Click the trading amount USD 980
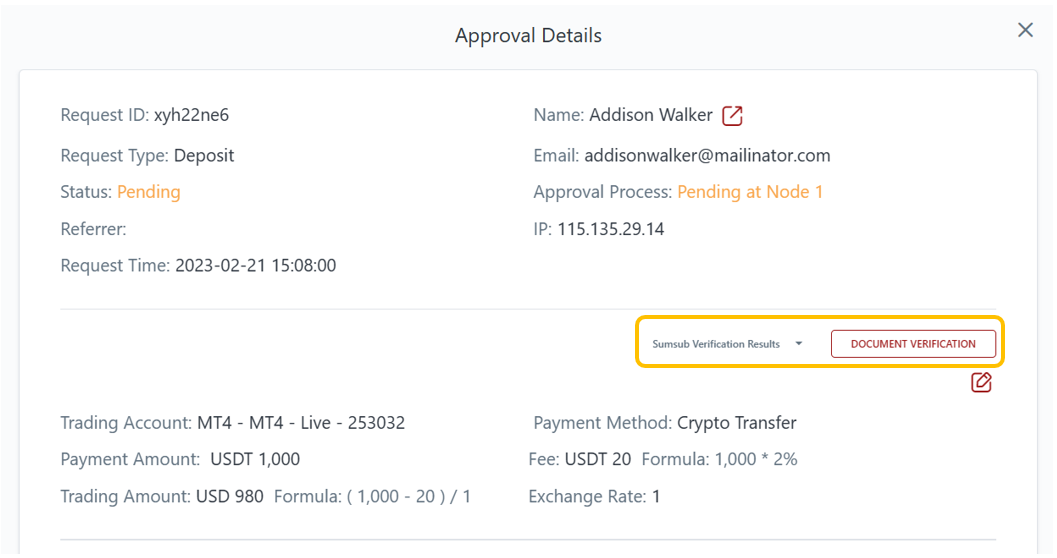This screenshot has width=1057, height=558. (x=229, y=497)
